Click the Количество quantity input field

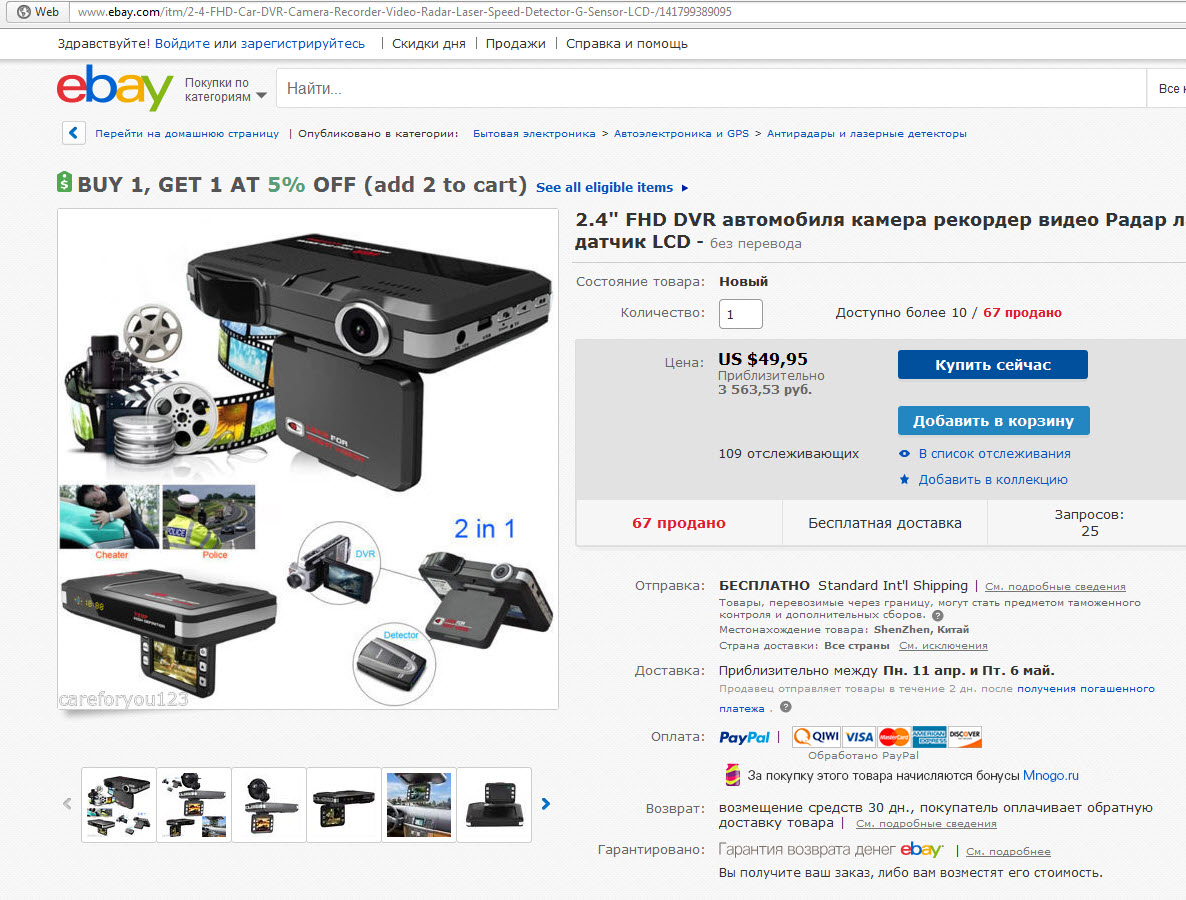coord(740,314)
